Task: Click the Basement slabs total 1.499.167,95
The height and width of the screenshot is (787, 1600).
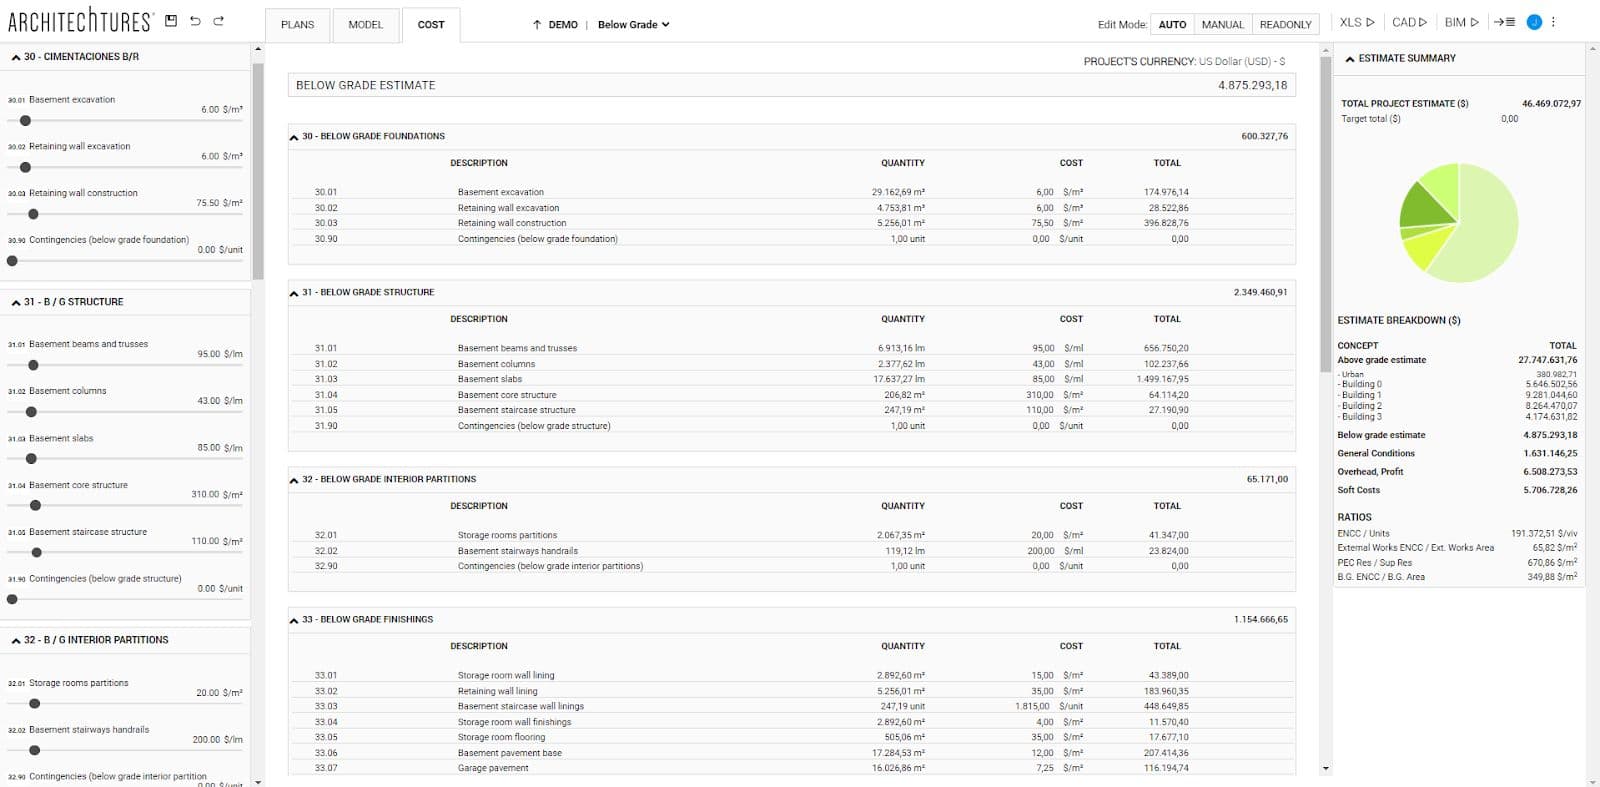Action: point(1163,379)
